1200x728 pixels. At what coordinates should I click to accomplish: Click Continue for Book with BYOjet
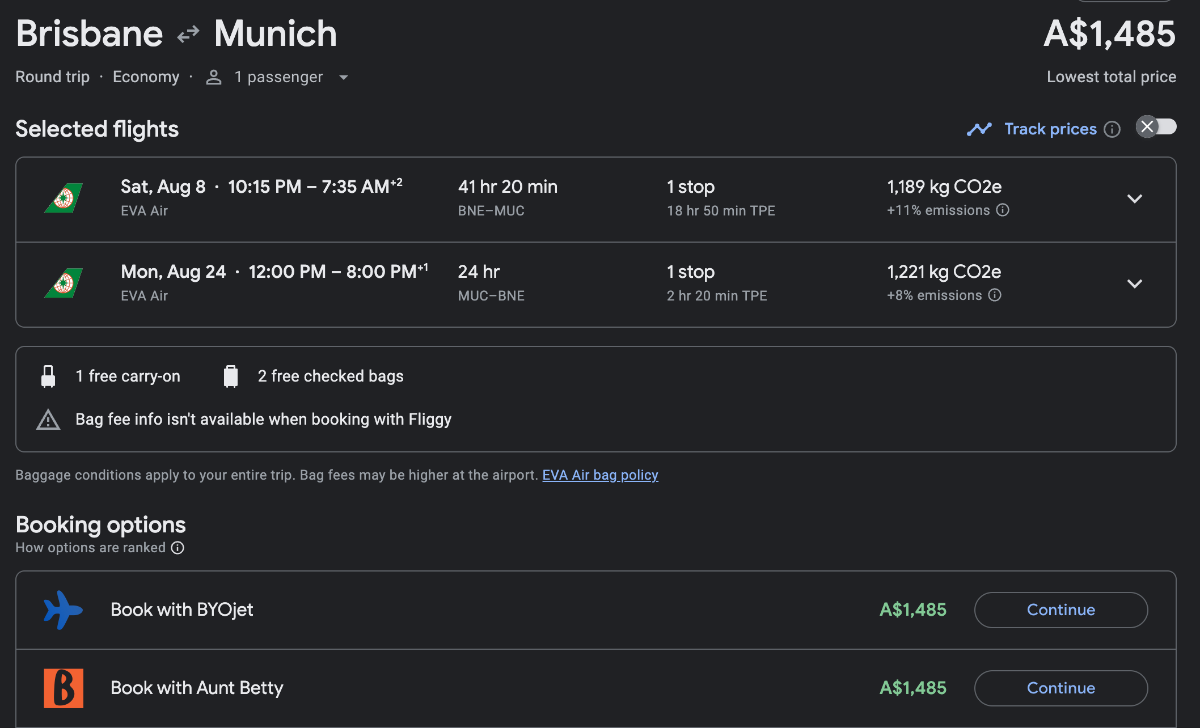pos(1060,610)
